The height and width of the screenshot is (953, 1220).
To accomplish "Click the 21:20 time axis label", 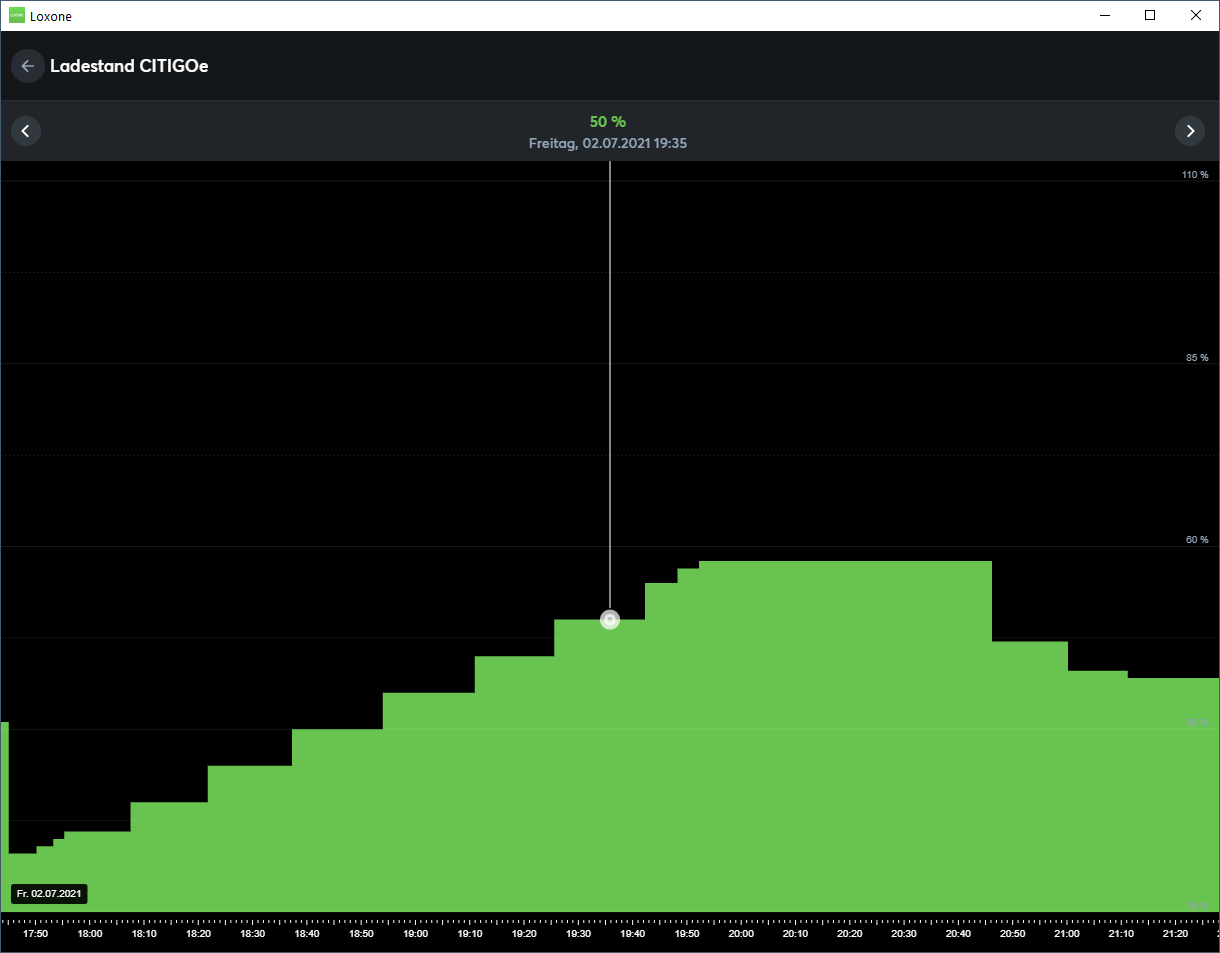I will [x=1175, y=934].
